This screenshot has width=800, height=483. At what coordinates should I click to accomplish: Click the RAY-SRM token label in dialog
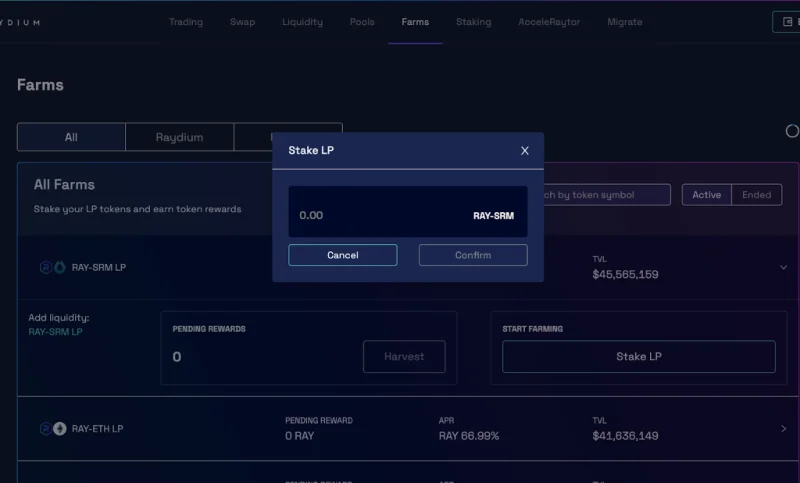pyautogui.click(x=493, y=216)
